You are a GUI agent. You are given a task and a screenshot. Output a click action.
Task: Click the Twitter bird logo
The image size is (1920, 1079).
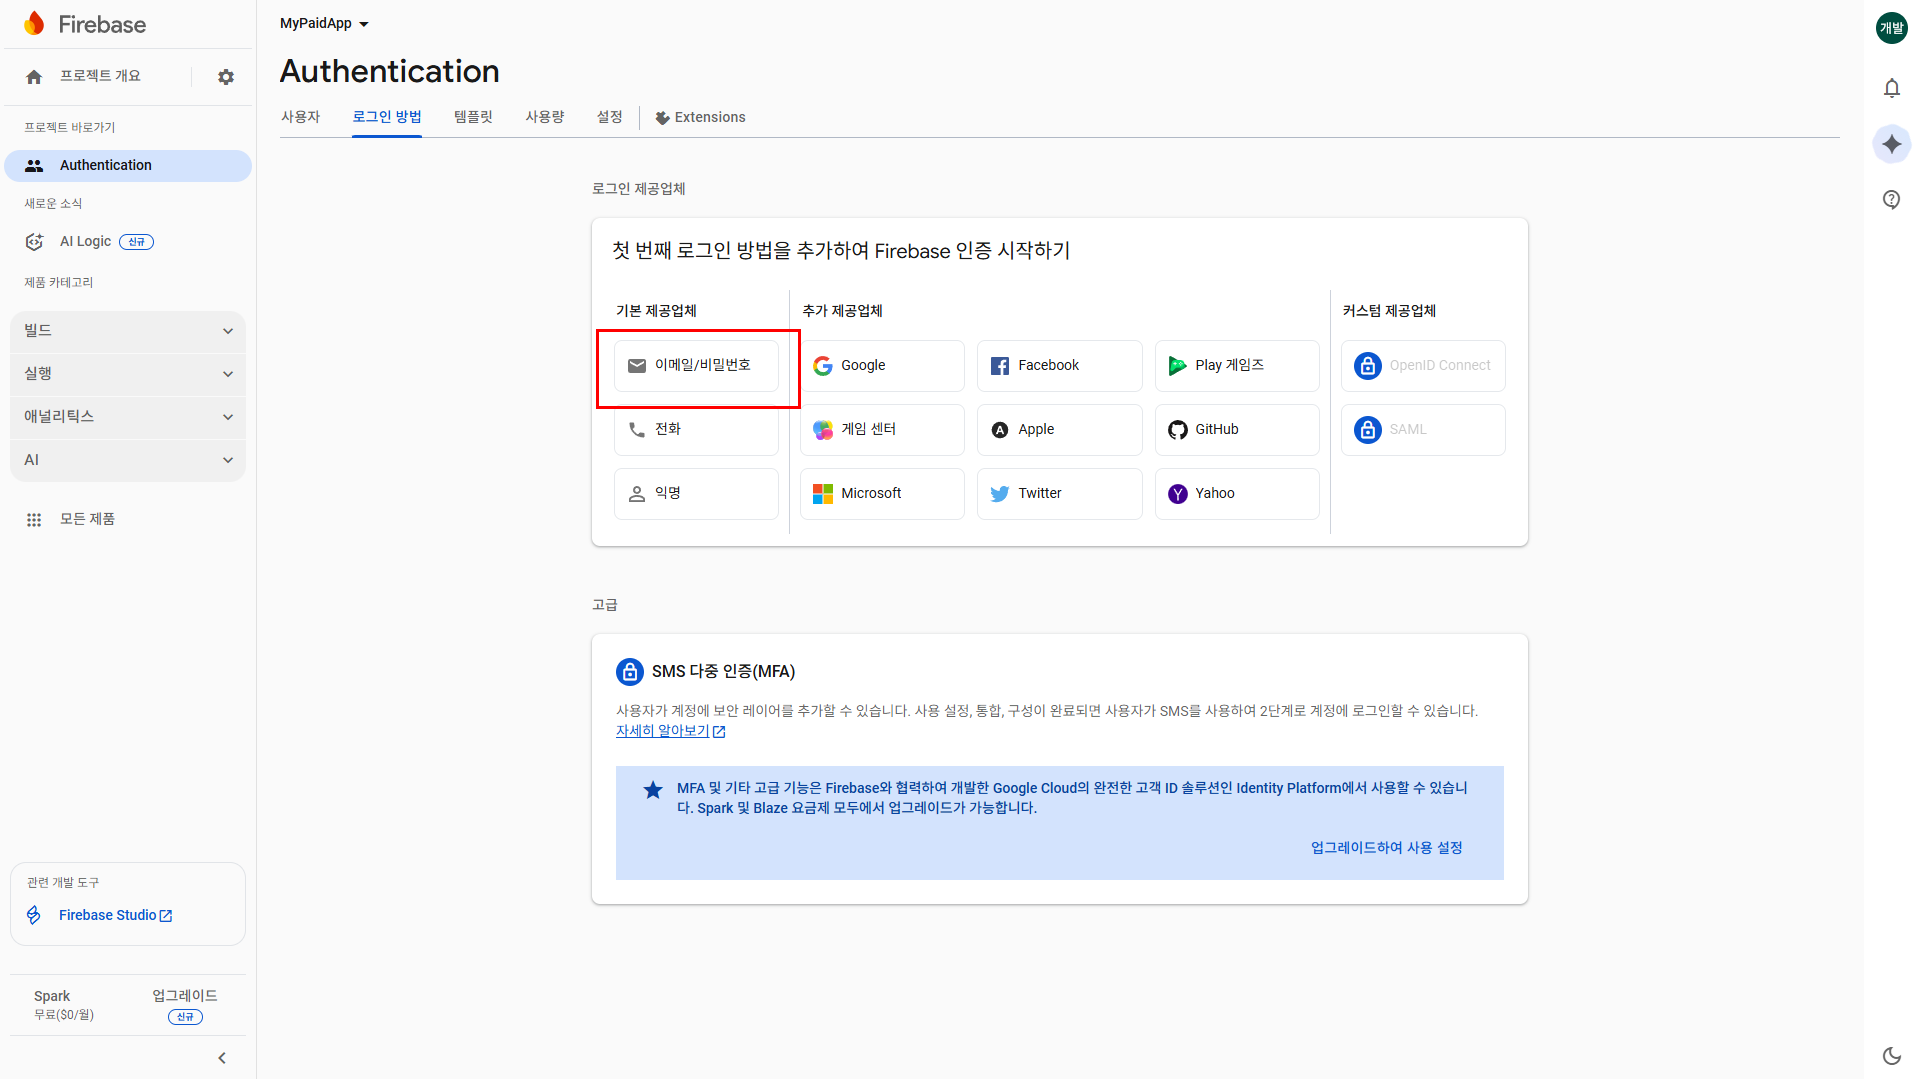pos(1000,494)
